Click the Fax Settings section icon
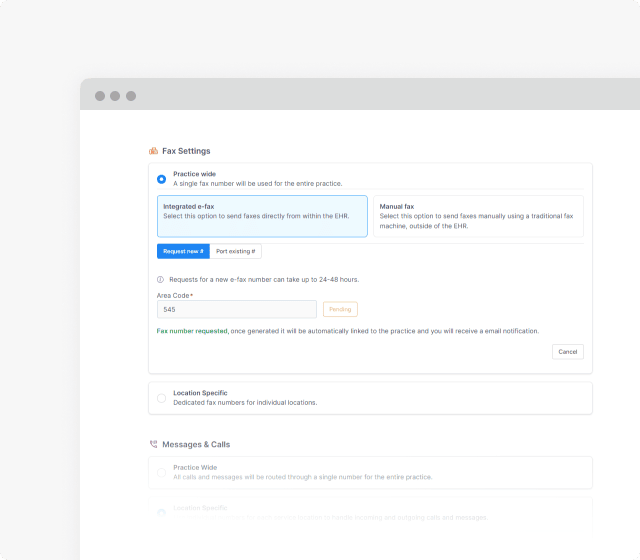Screen dimensions: 640x560 [153, 151]
